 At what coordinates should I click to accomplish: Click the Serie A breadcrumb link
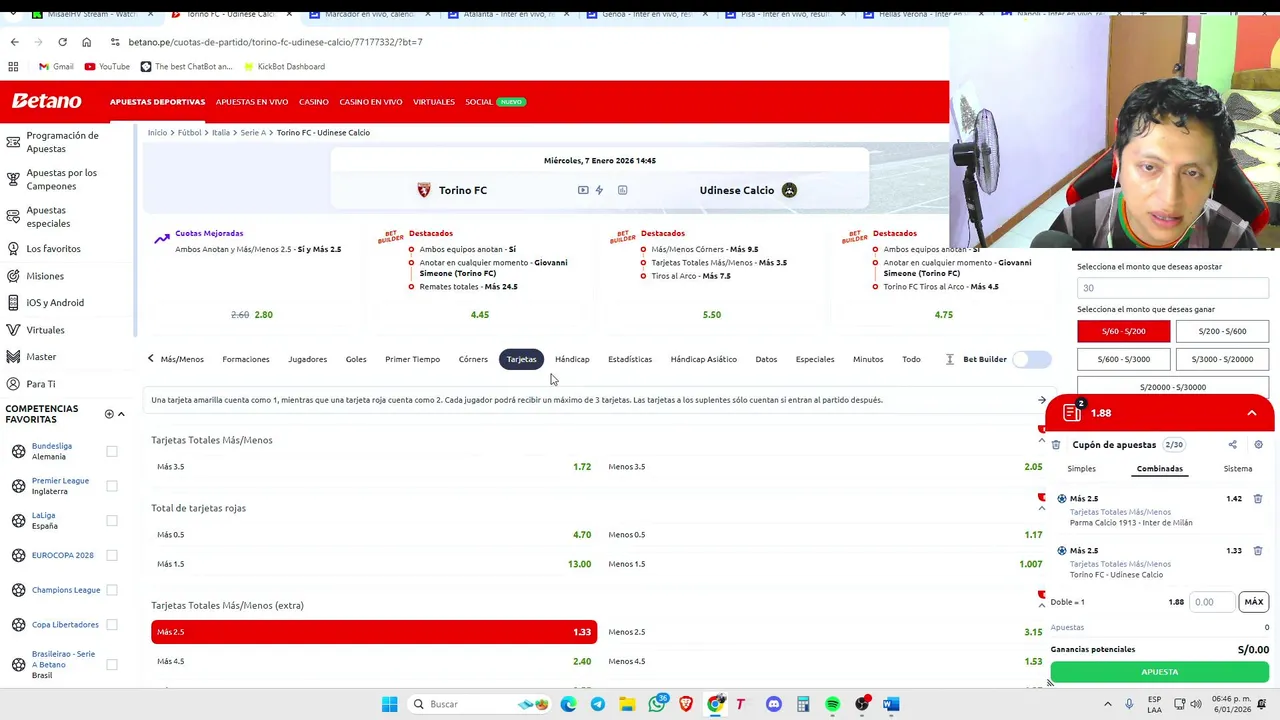[253, 132]
